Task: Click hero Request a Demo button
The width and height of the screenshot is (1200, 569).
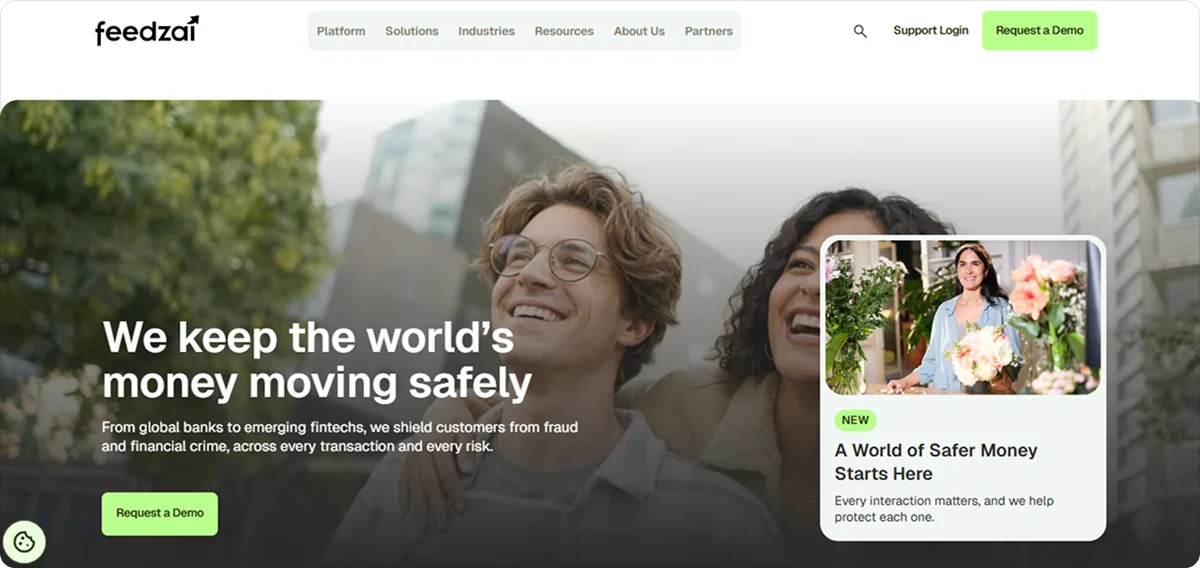Action: [x=160, y=513]
